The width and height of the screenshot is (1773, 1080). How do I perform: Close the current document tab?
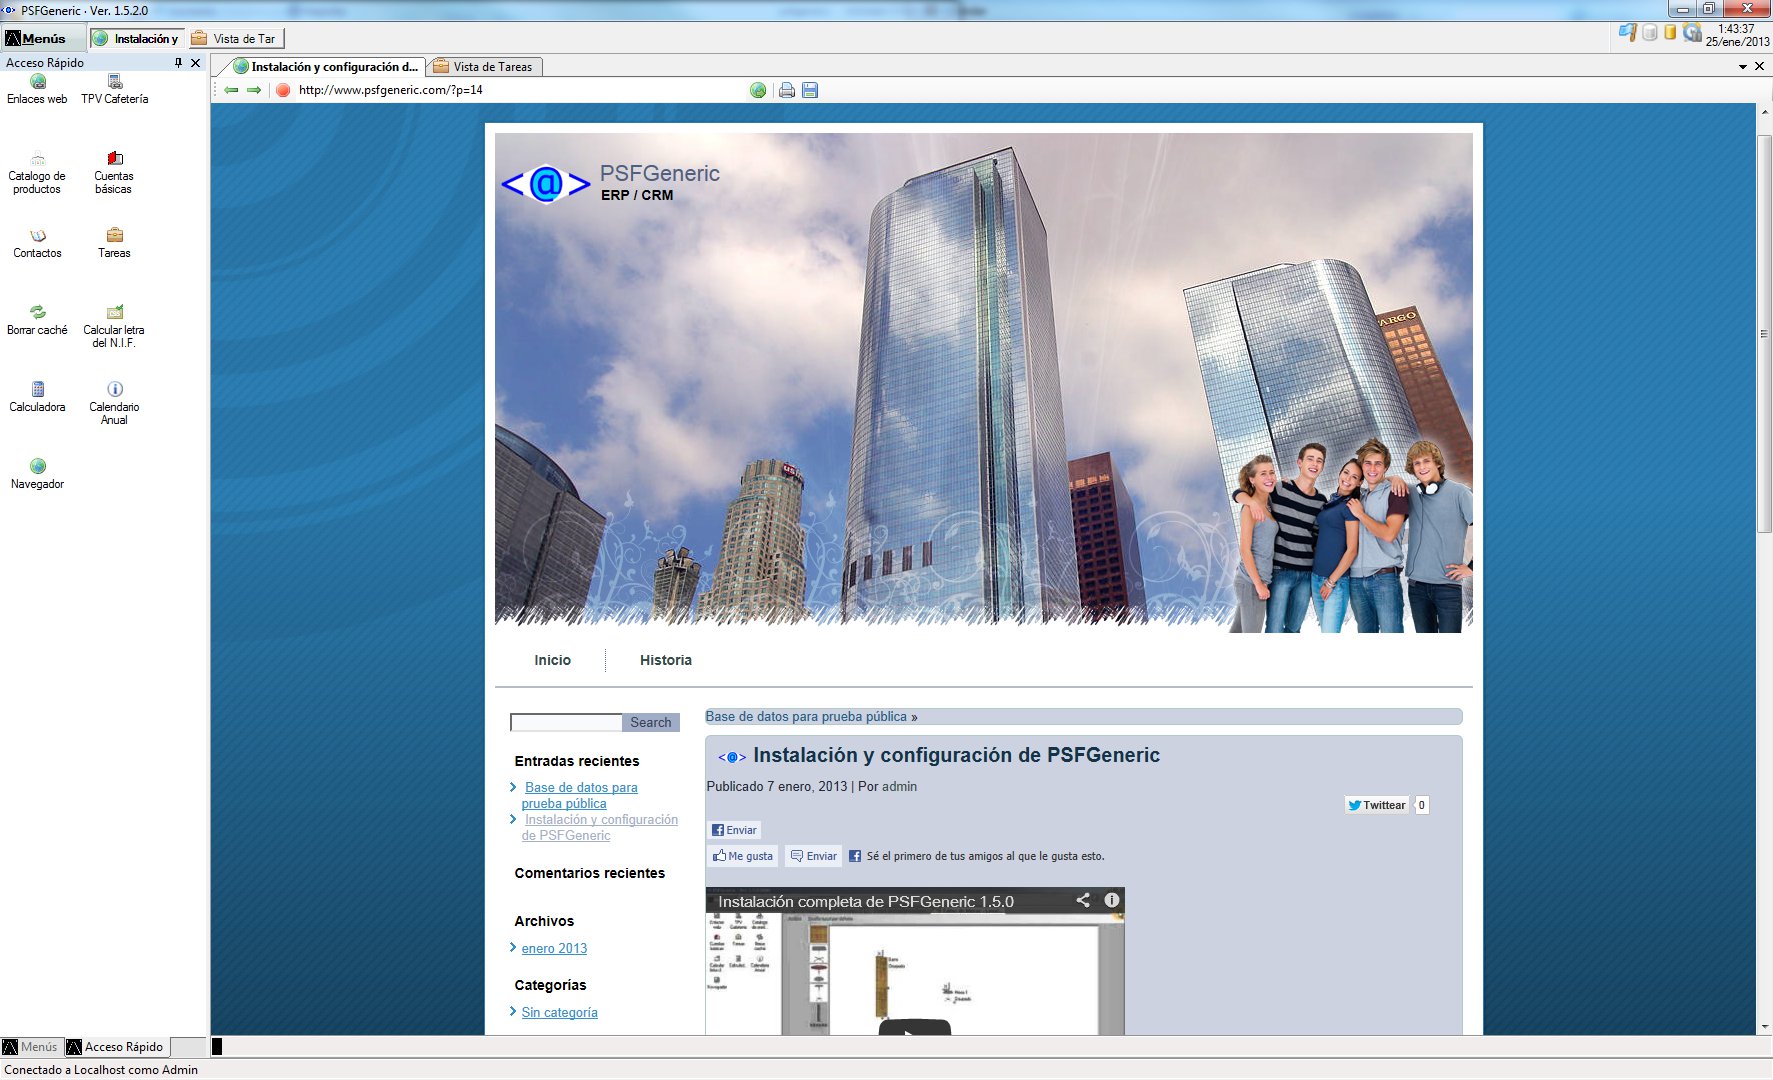[x=1760, y=66]
